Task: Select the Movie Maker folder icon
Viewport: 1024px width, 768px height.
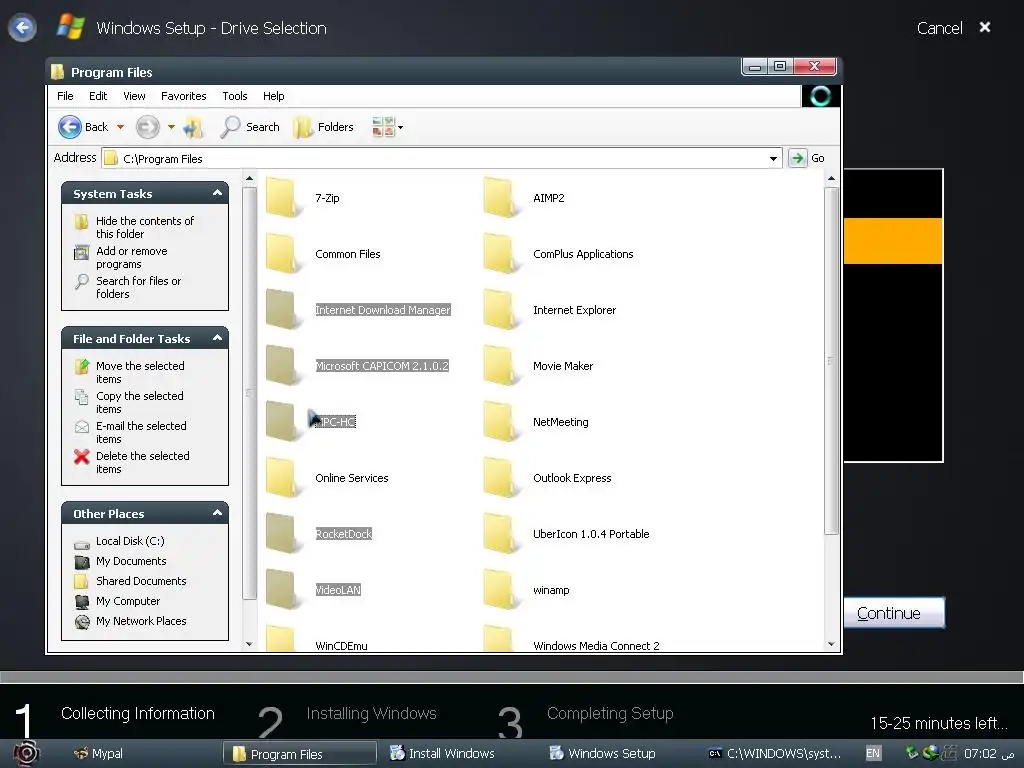Action: [501, 366]
